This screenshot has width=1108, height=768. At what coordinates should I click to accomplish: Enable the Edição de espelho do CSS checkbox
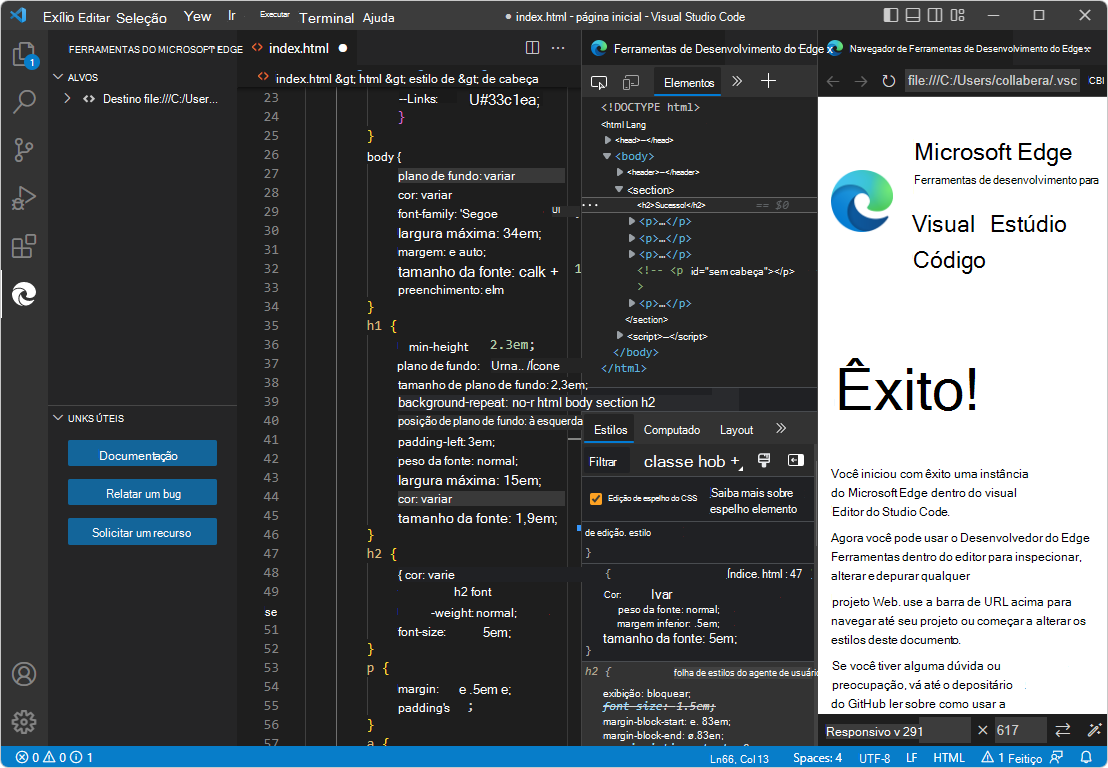pos(597,496)
